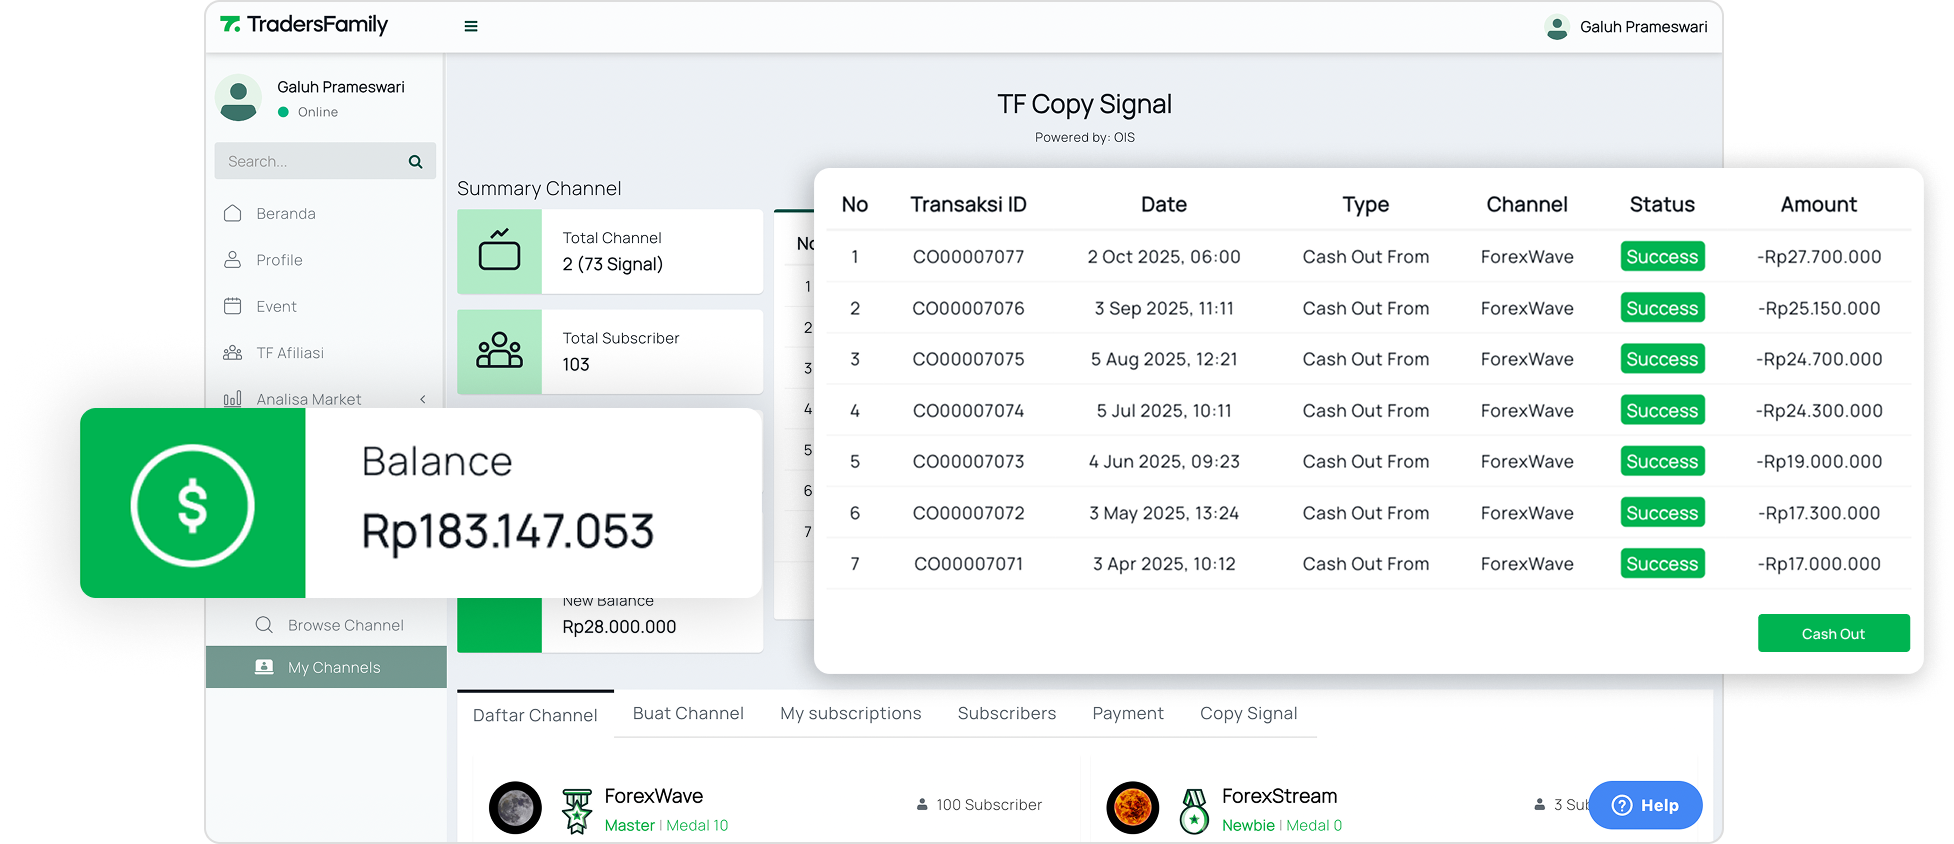
Task: Expand the Analisa Market submenu chevron
Action: point(423,399)
